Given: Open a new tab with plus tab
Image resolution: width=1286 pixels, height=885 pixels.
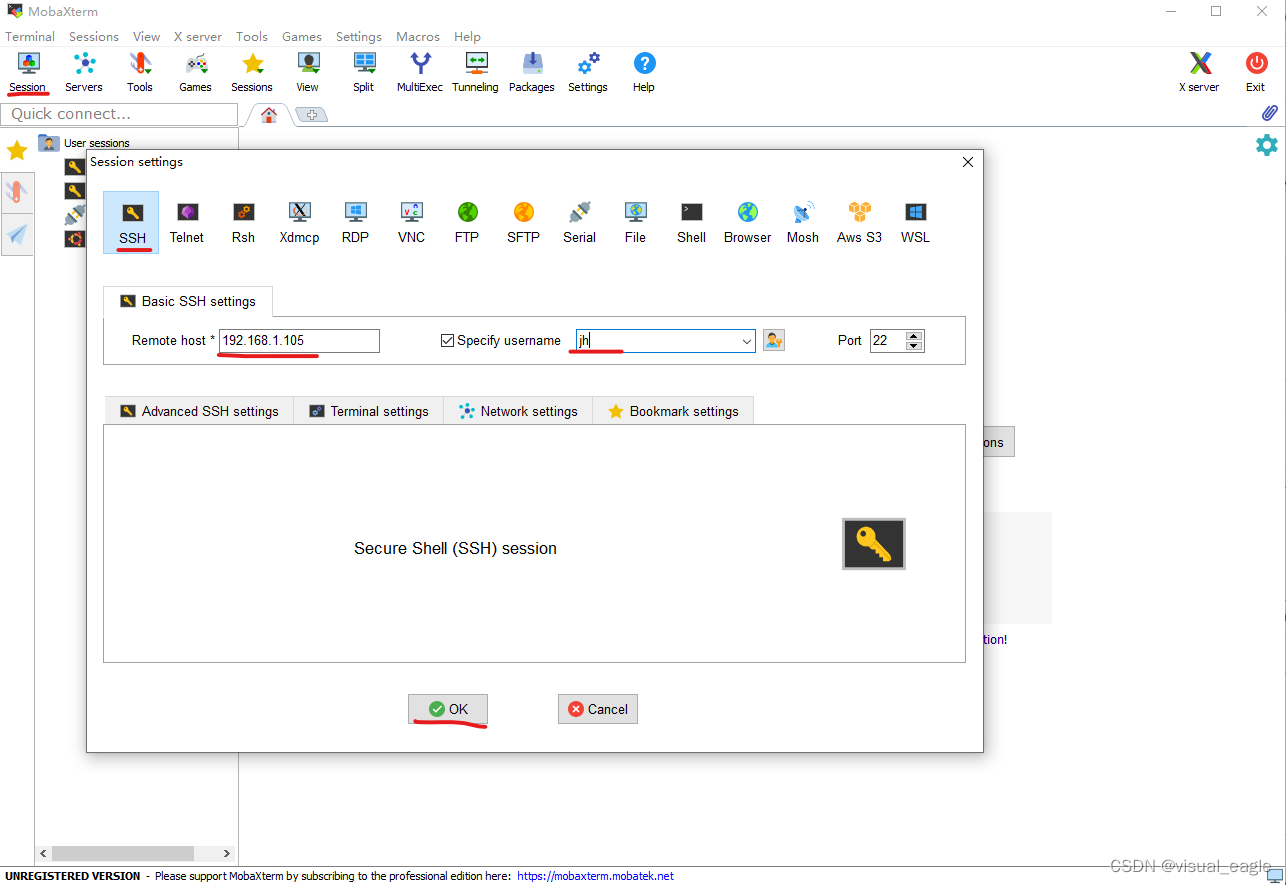Looking at the screenshot, I should (312, 115).
